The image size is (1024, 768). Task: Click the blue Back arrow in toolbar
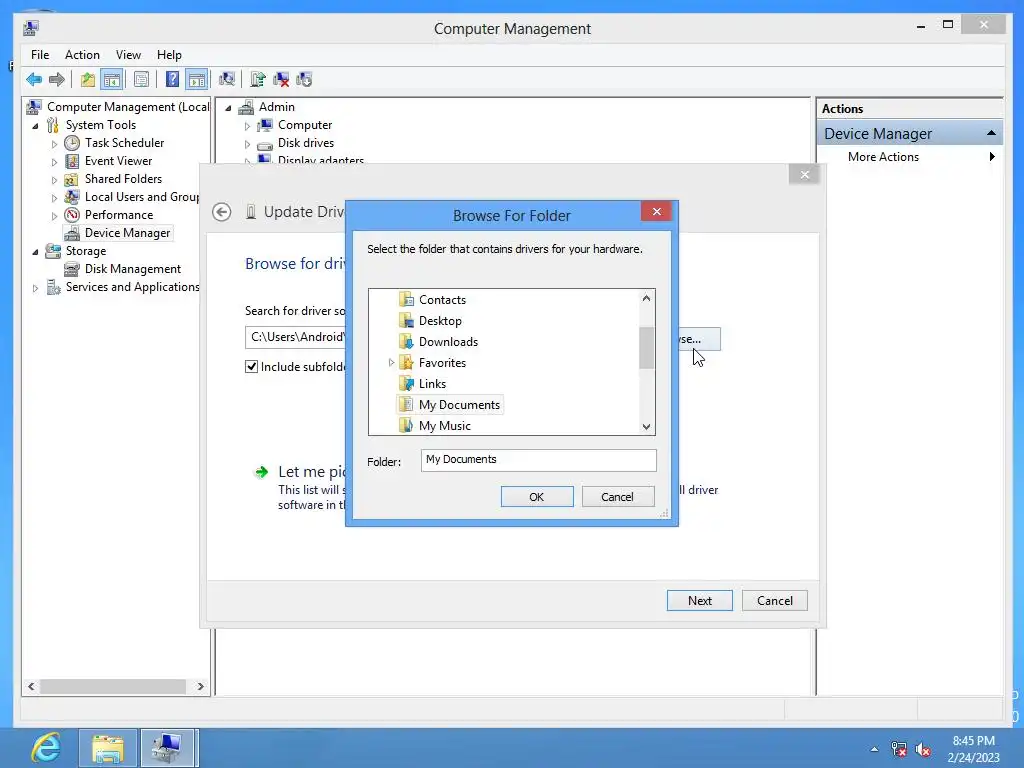tap(34, 80)
